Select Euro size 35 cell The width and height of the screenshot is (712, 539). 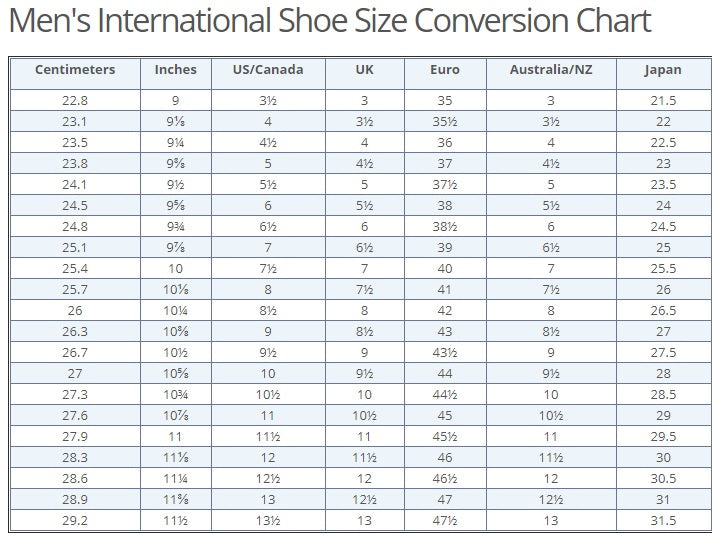click(445, 101)
